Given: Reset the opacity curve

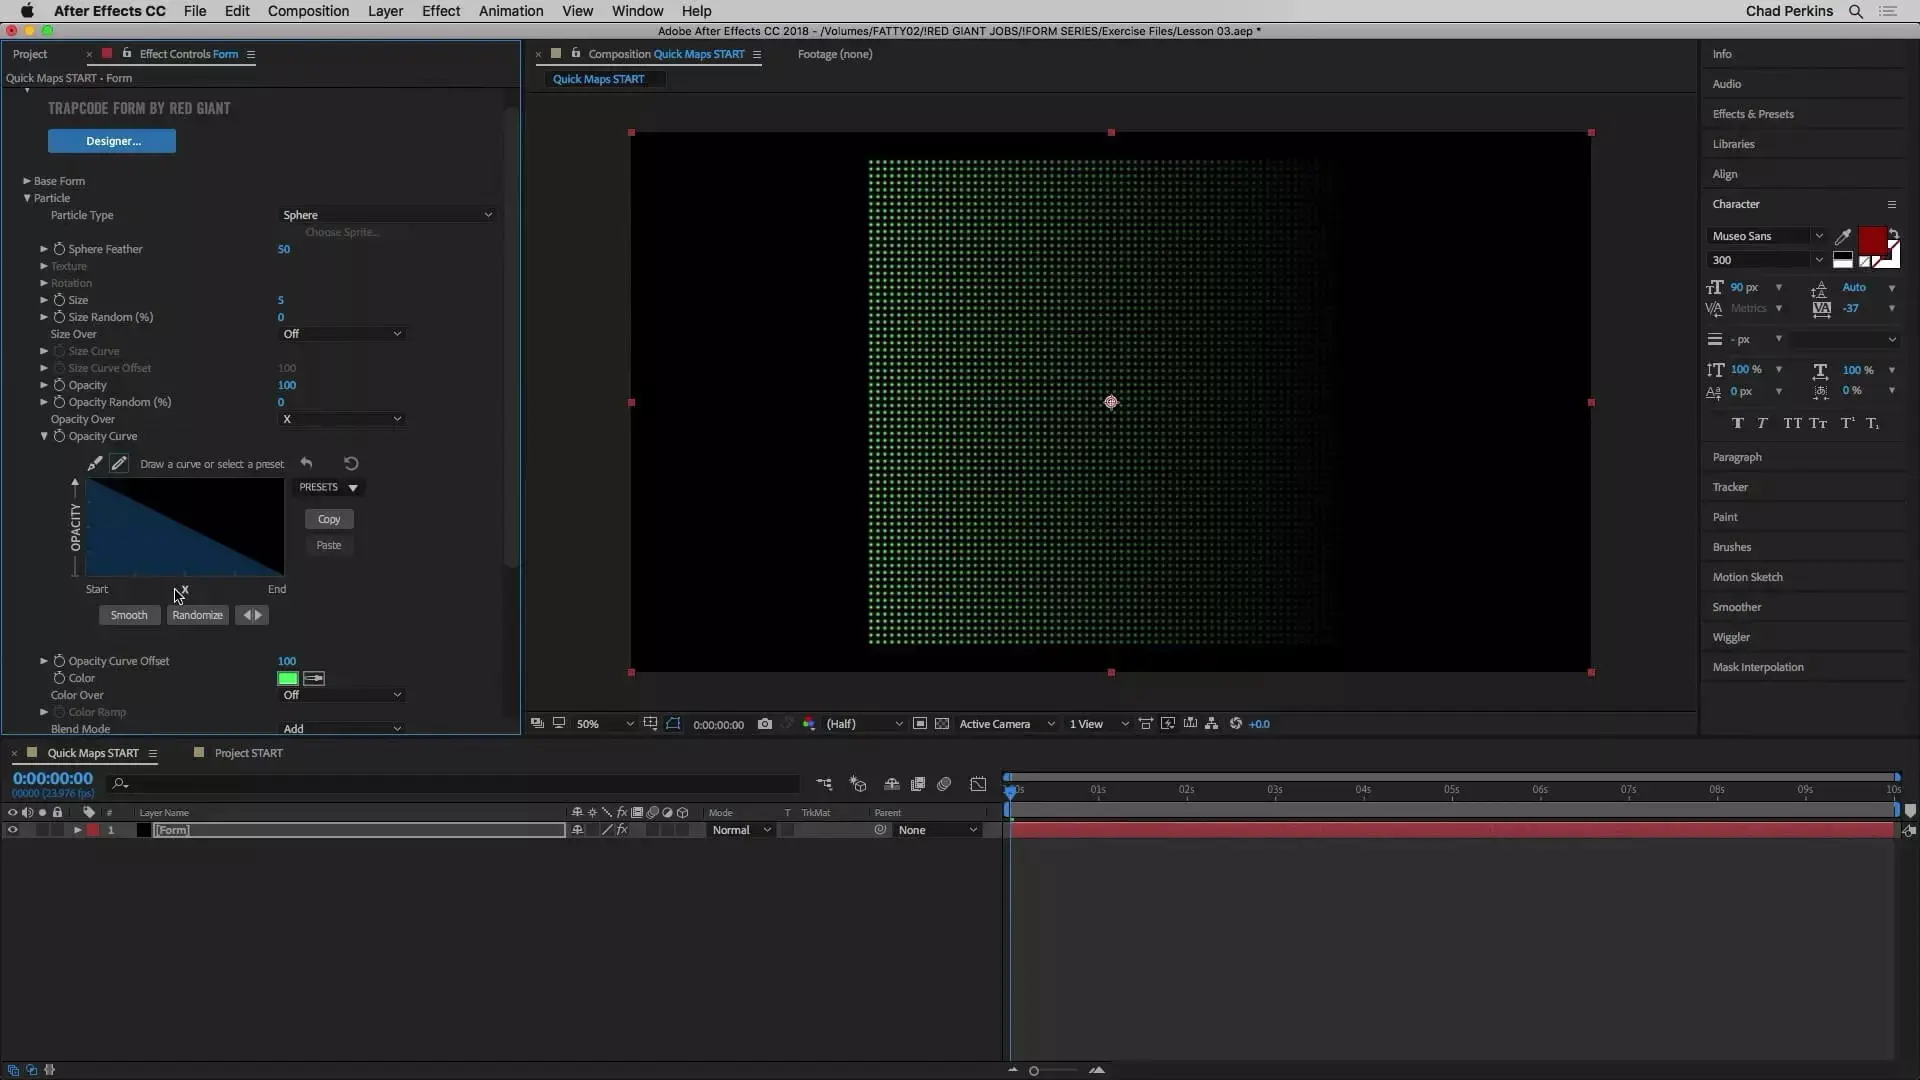Looking at the screenshot, I should pos(351,463).
